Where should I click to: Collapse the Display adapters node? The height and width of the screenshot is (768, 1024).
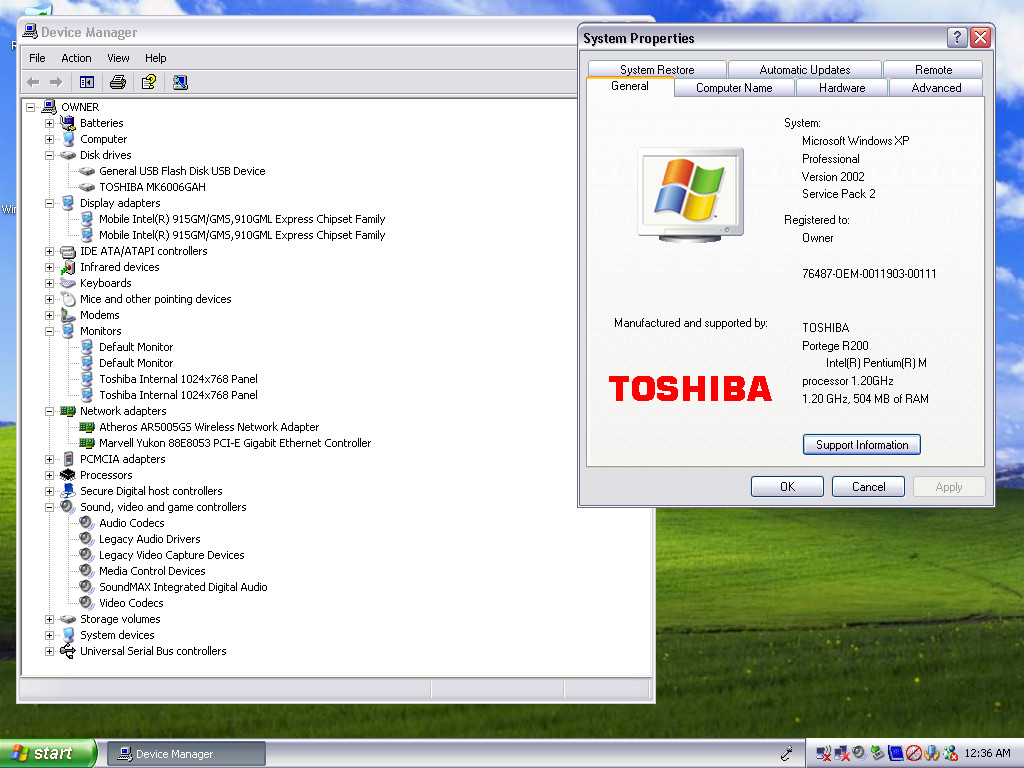pyautogui.click(x=49, y=203)
